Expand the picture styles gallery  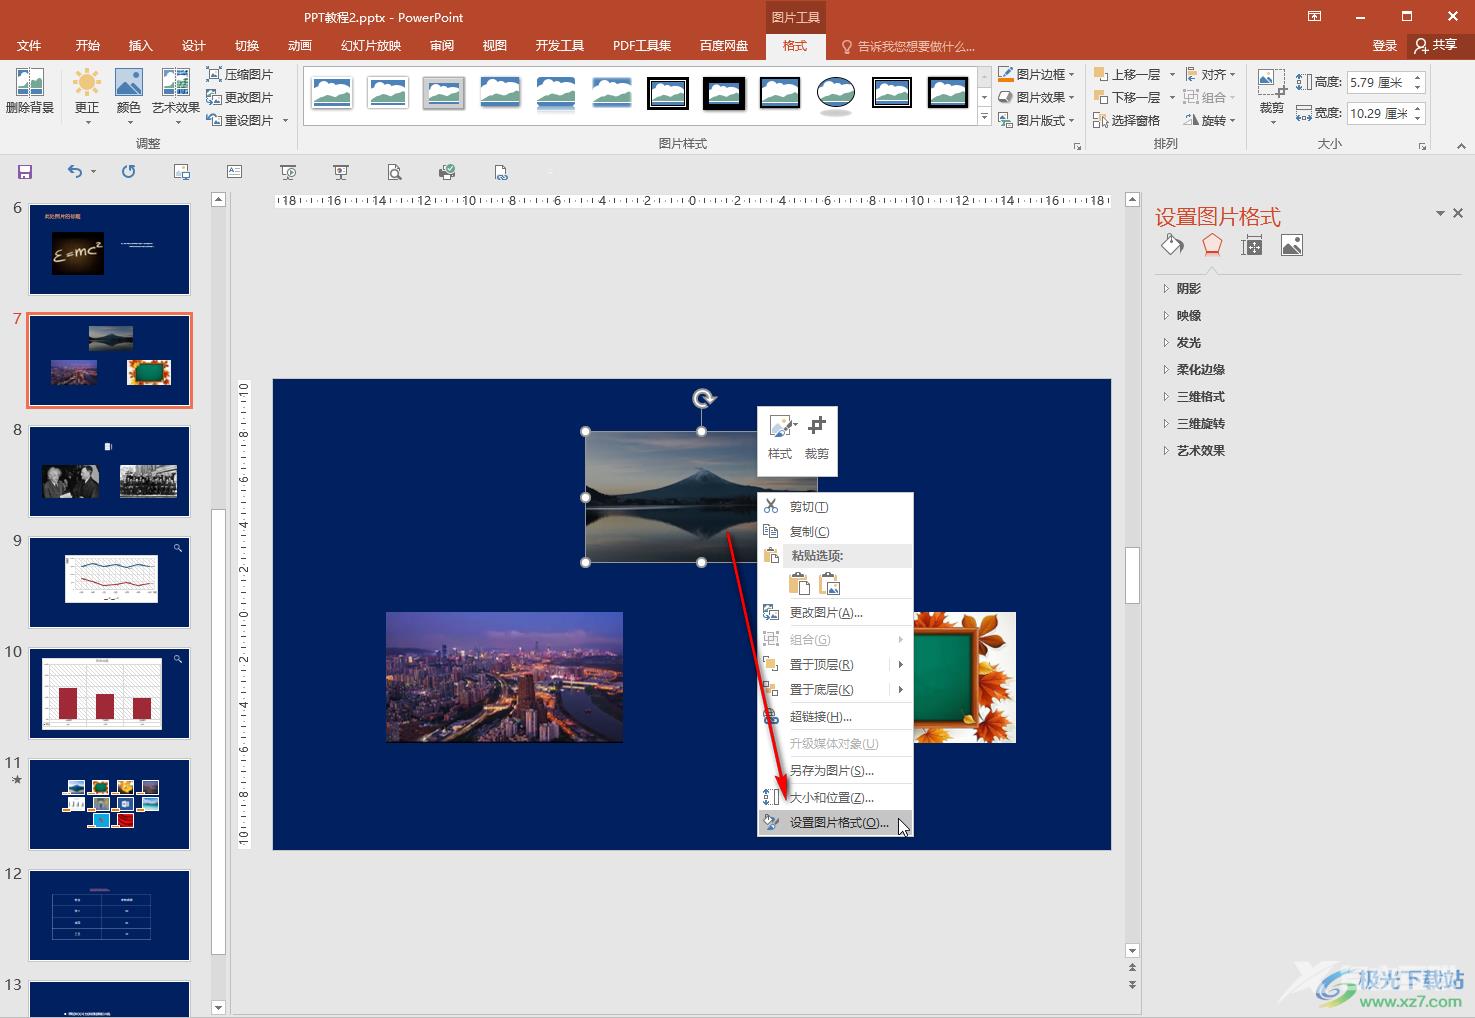click(984, 117)
